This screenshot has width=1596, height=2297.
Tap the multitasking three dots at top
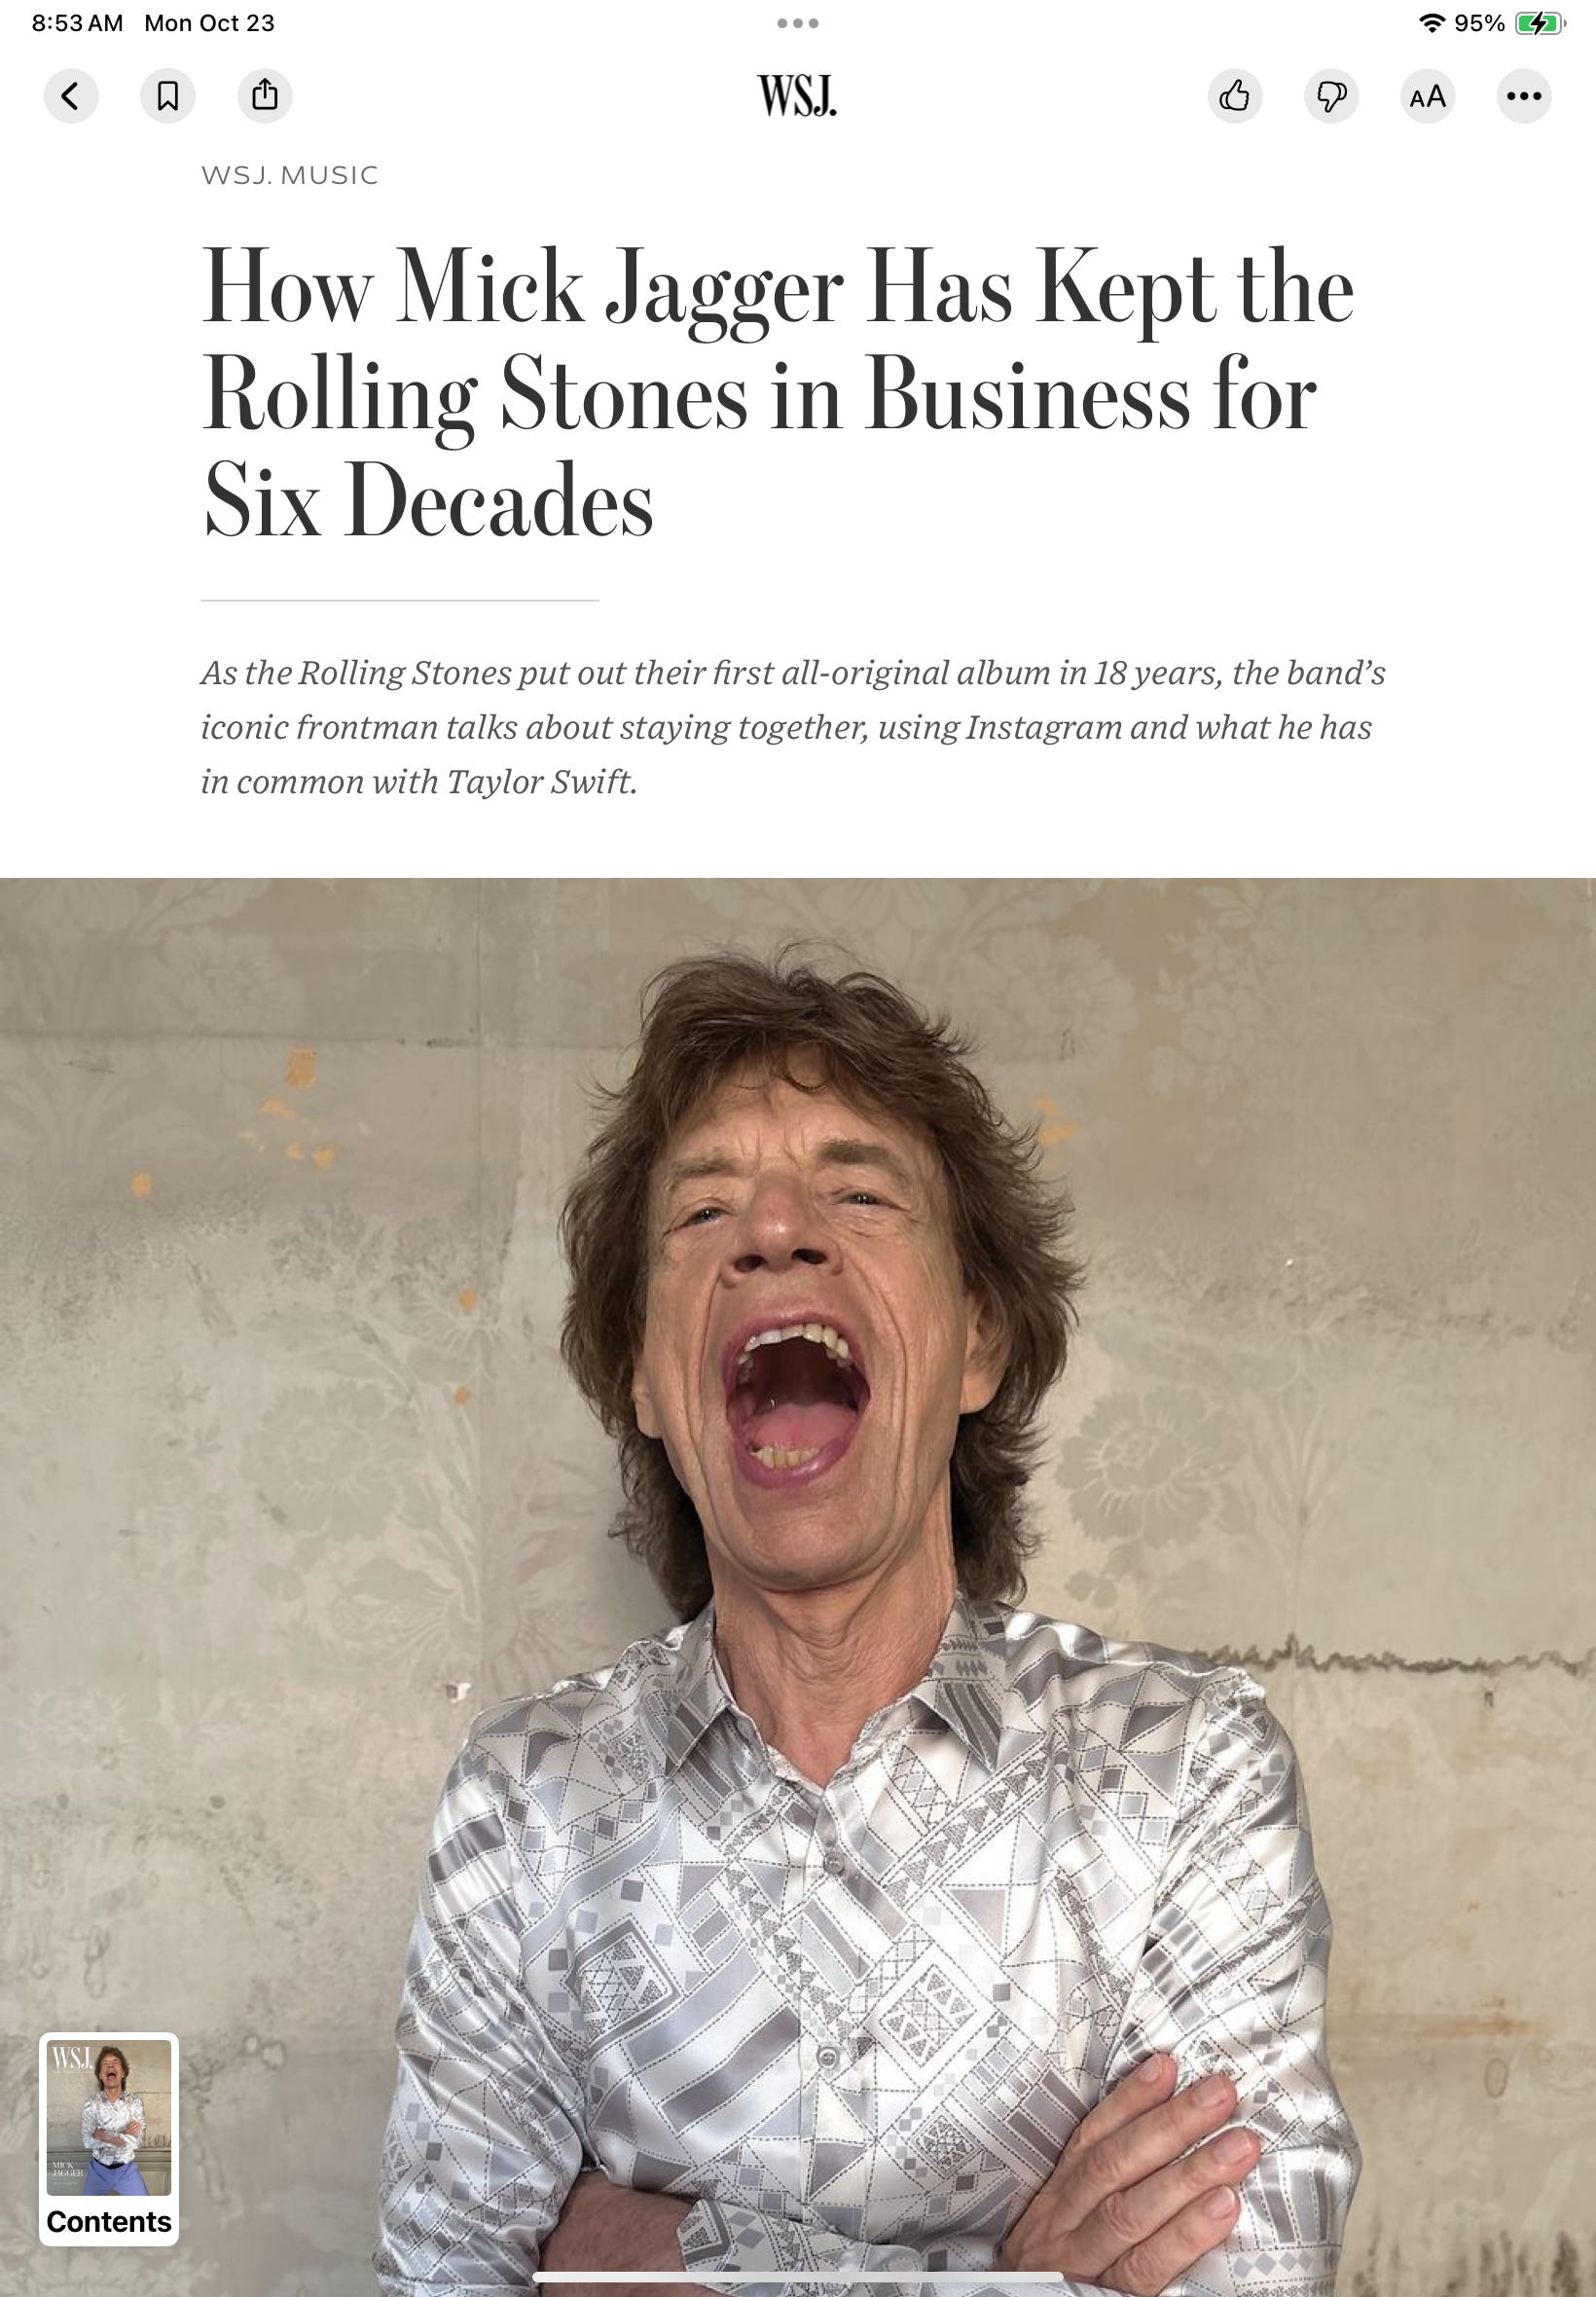(798, 23)
